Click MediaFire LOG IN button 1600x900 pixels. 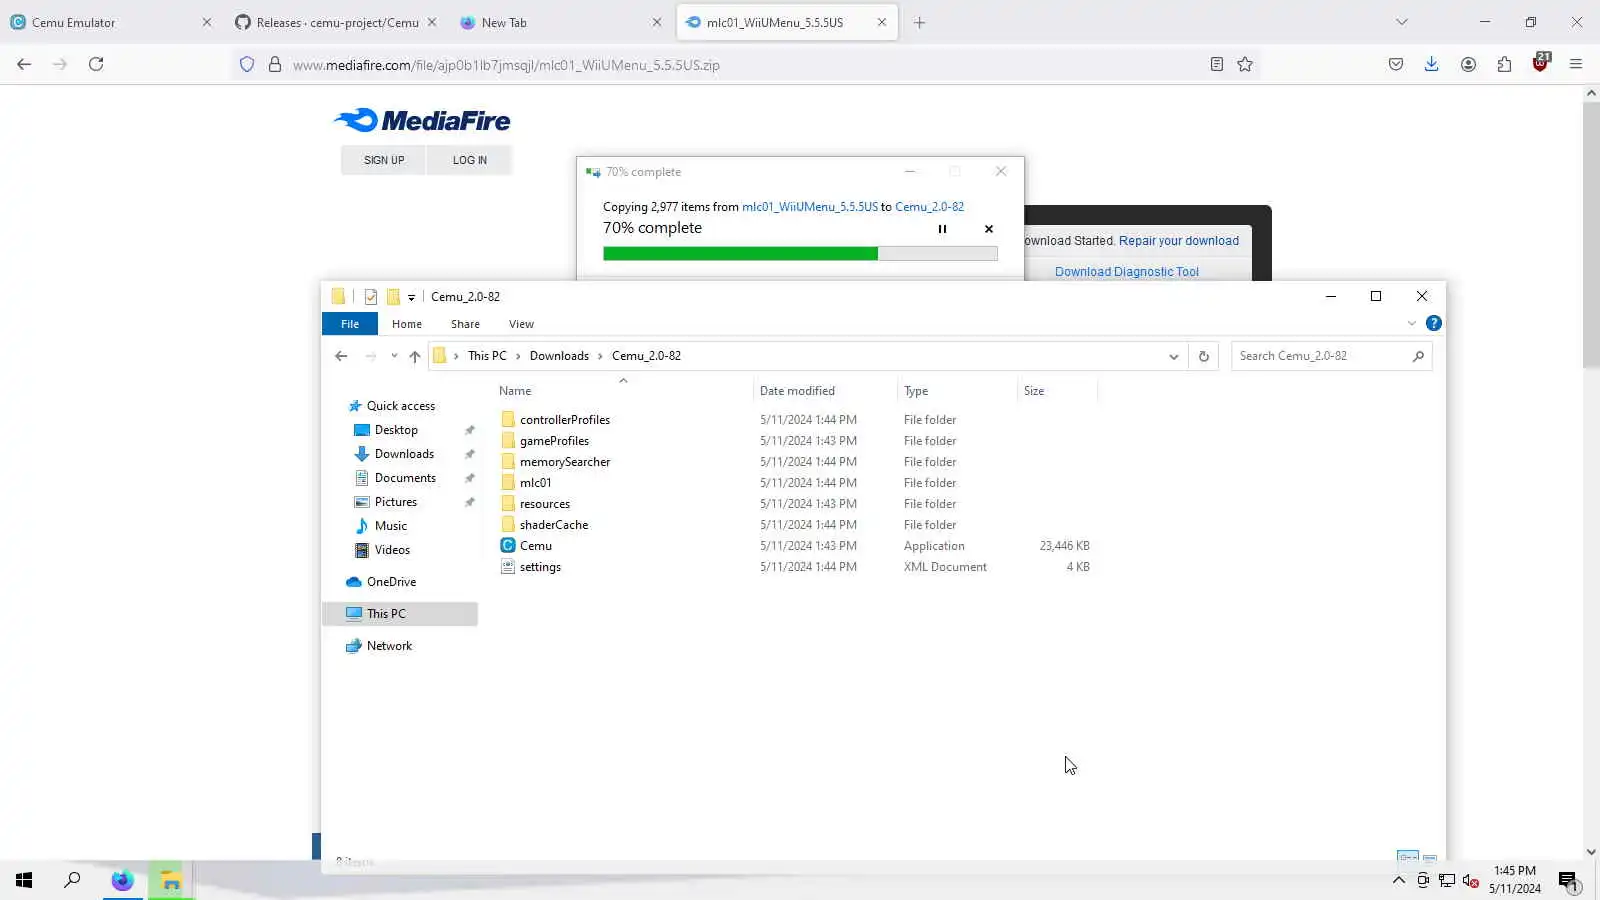tap(470, 160)
